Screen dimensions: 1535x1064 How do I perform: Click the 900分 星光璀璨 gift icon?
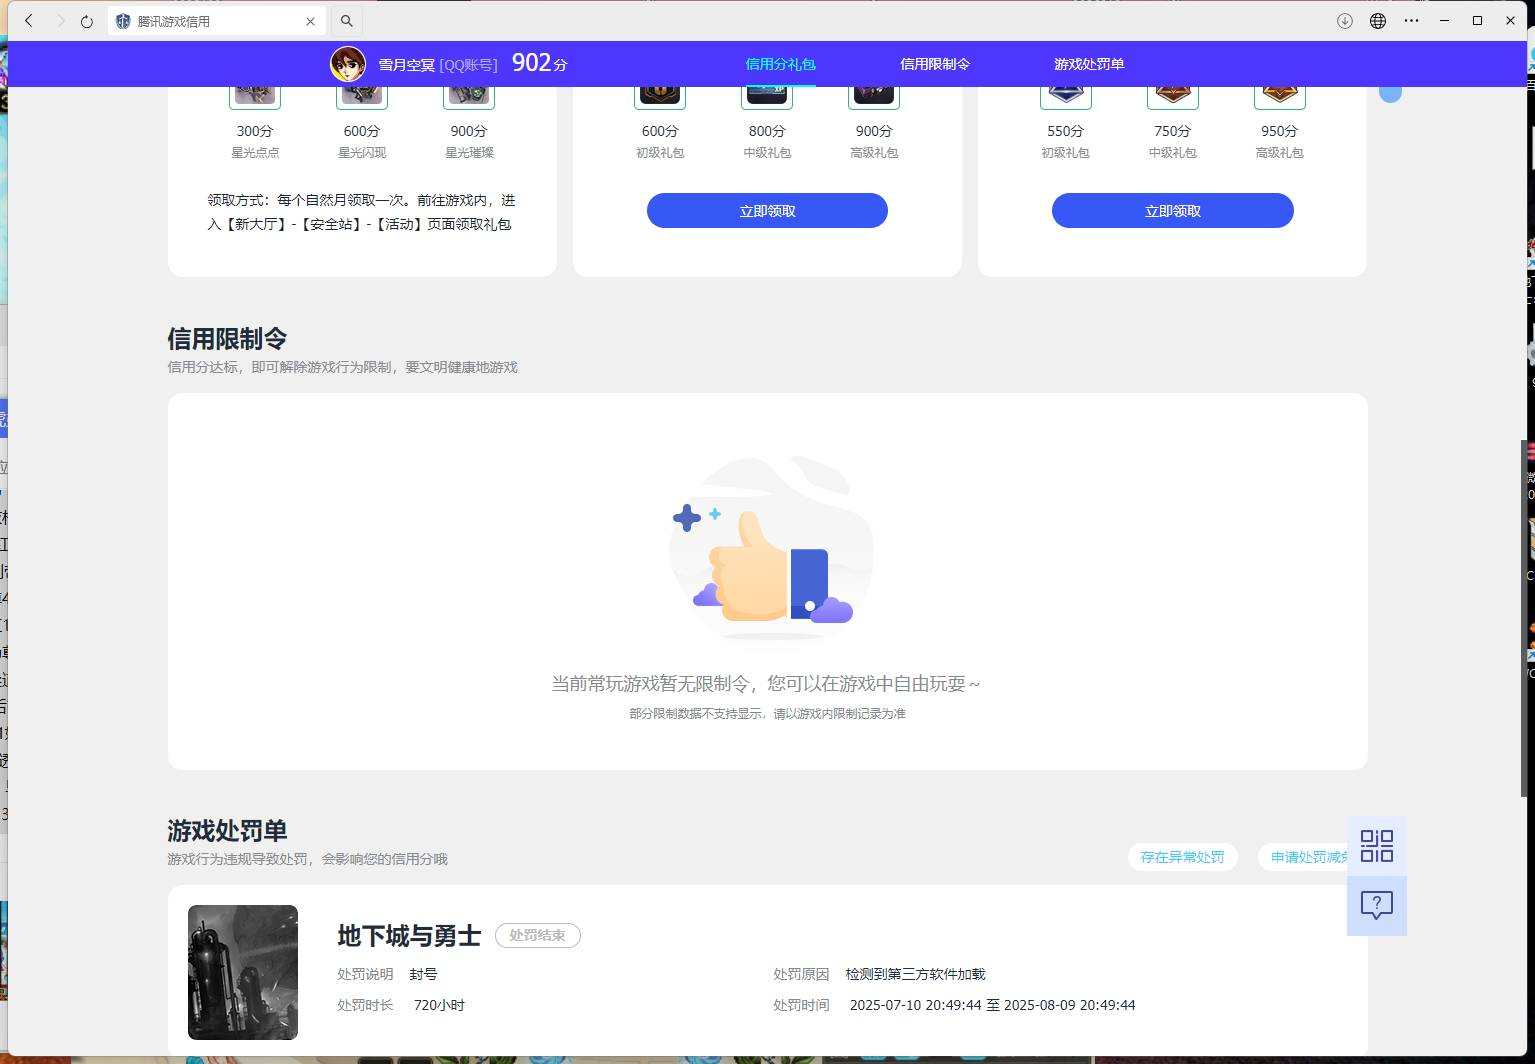(469, 97)
